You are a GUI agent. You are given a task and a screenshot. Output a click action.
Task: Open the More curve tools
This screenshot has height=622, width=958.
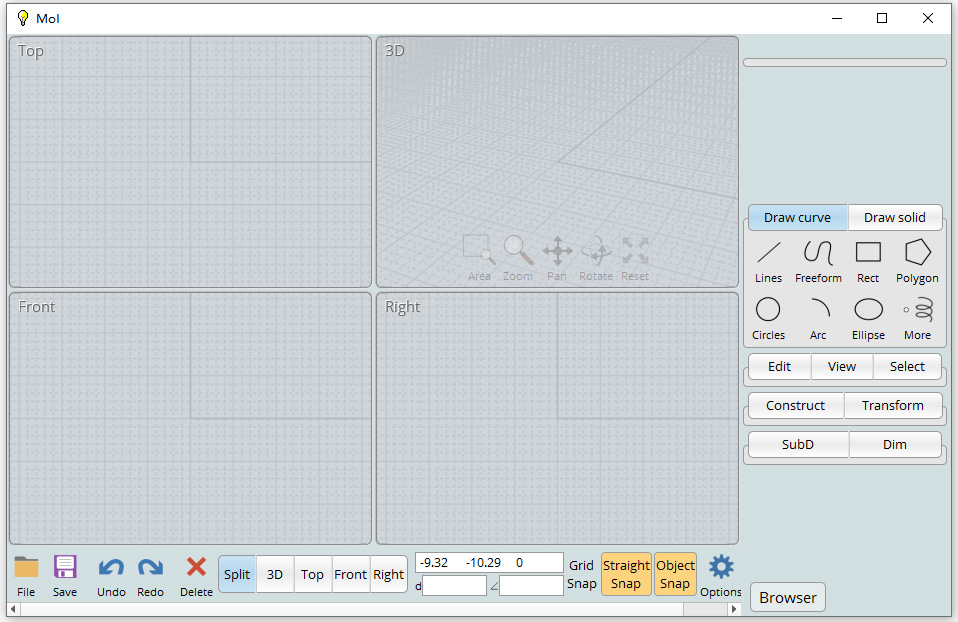pos(916,317)
